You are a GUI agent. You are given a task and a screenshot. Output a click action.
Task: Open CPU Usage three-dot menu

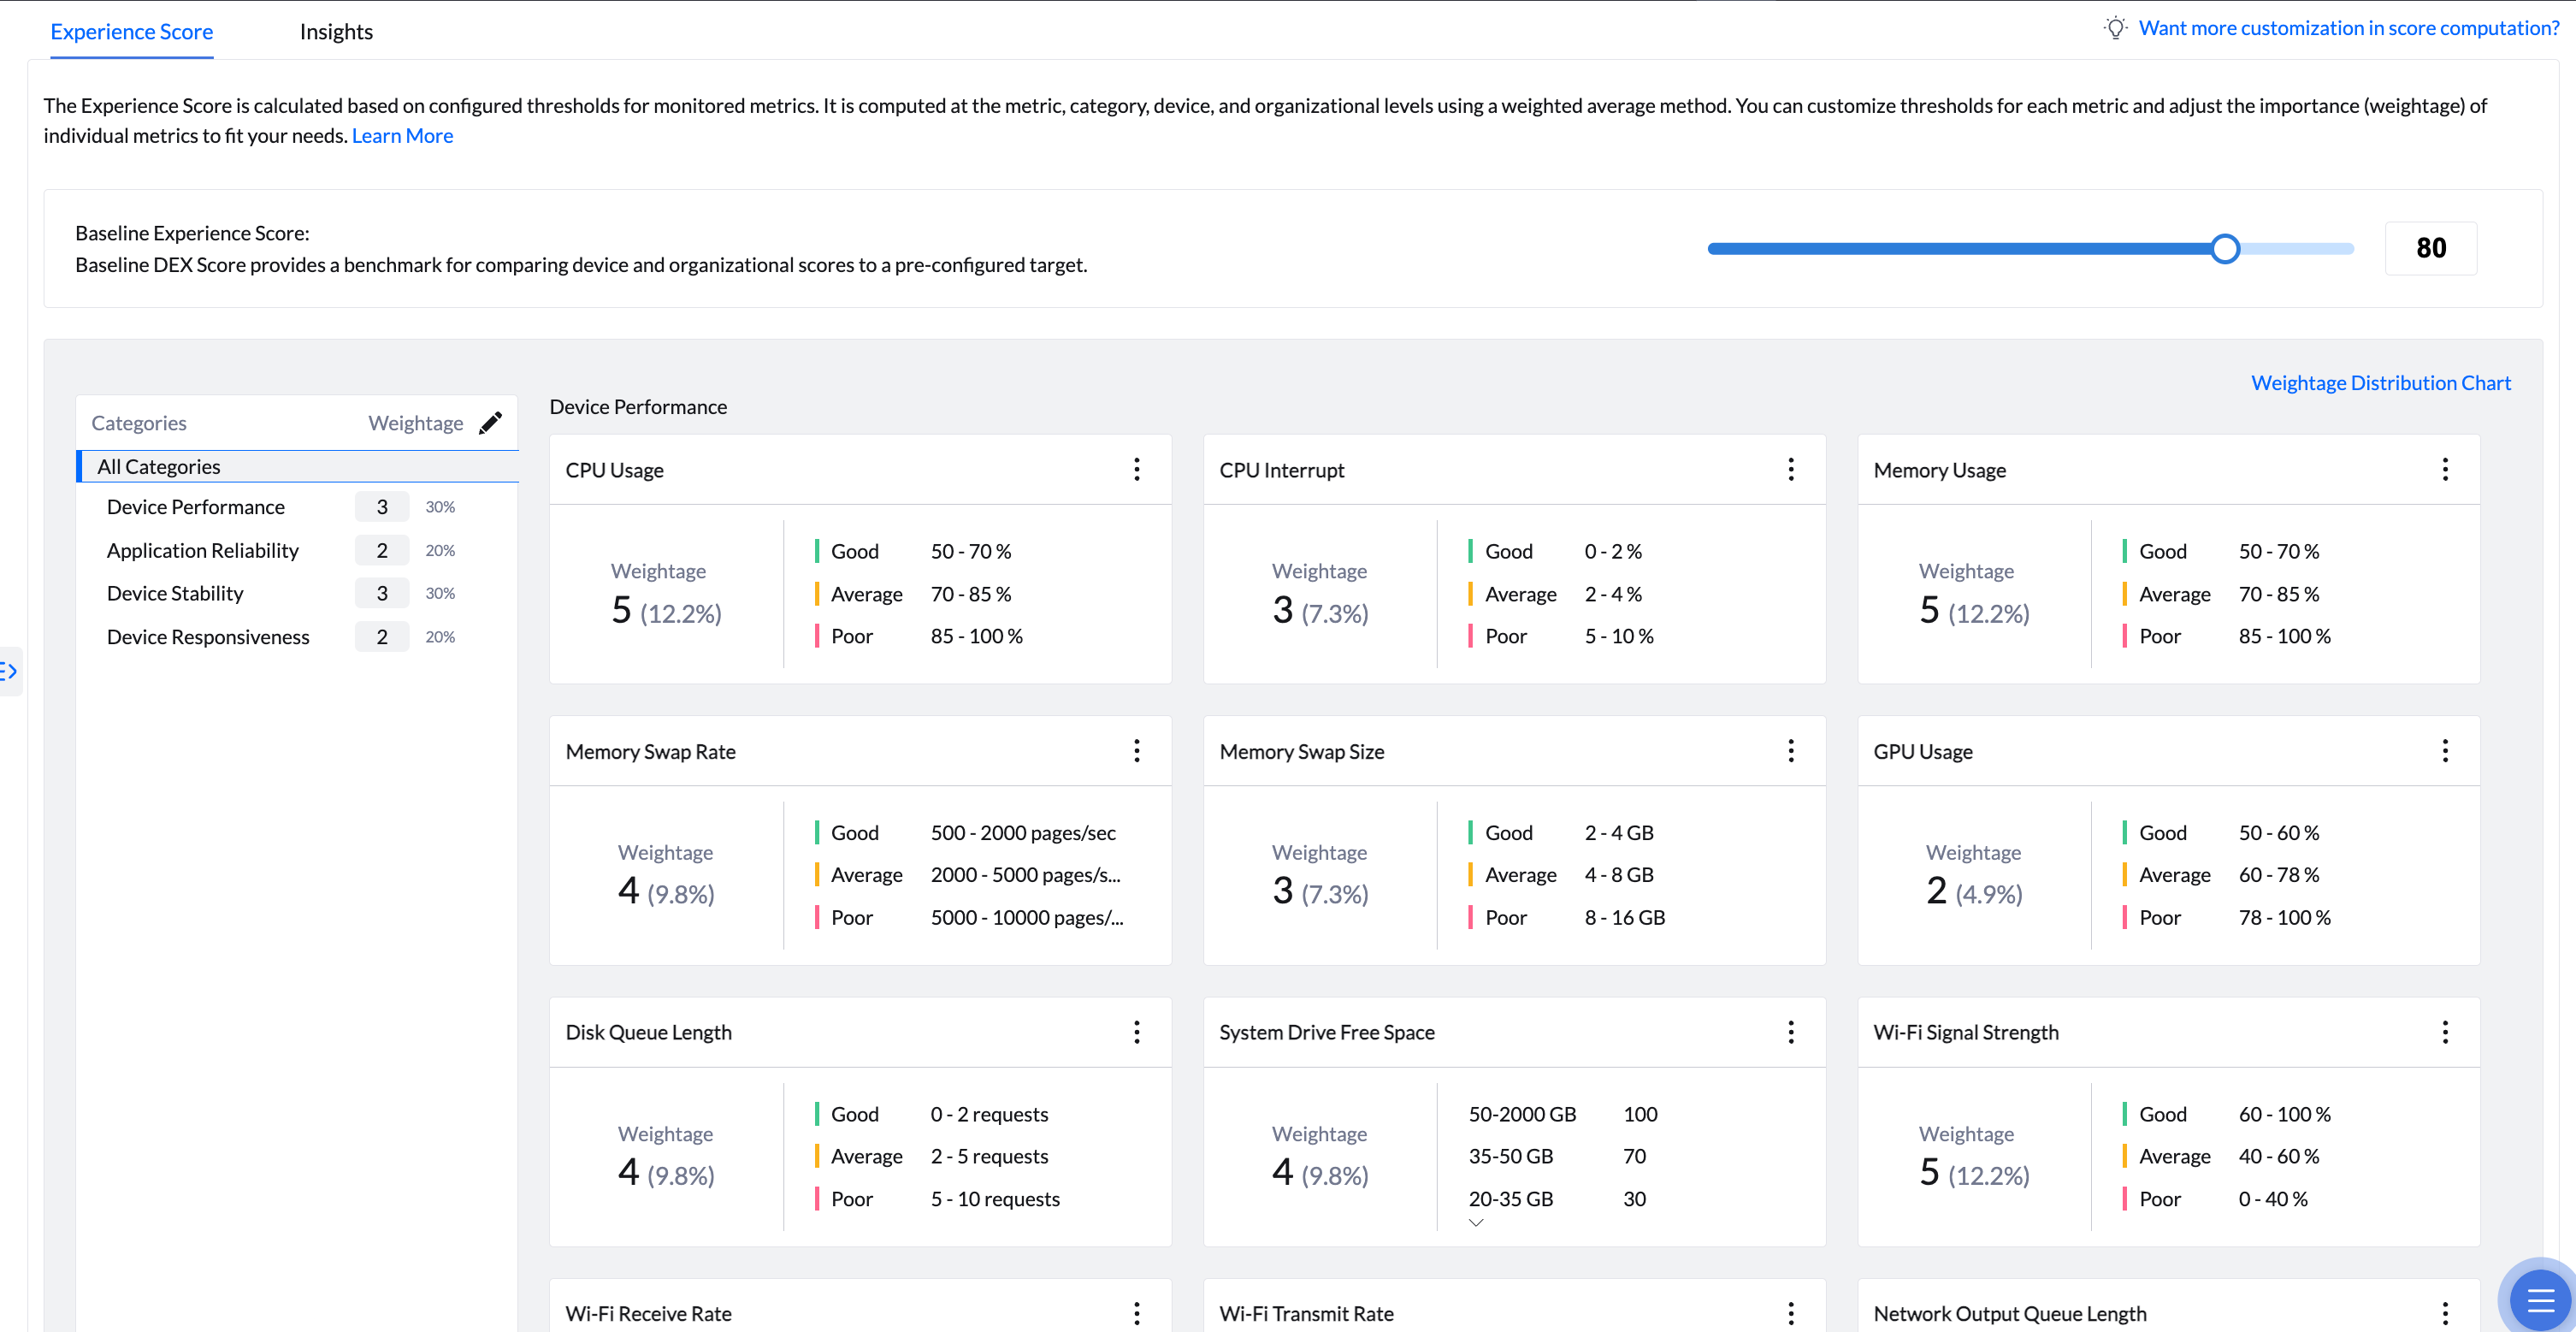(x=1136, y=469)
